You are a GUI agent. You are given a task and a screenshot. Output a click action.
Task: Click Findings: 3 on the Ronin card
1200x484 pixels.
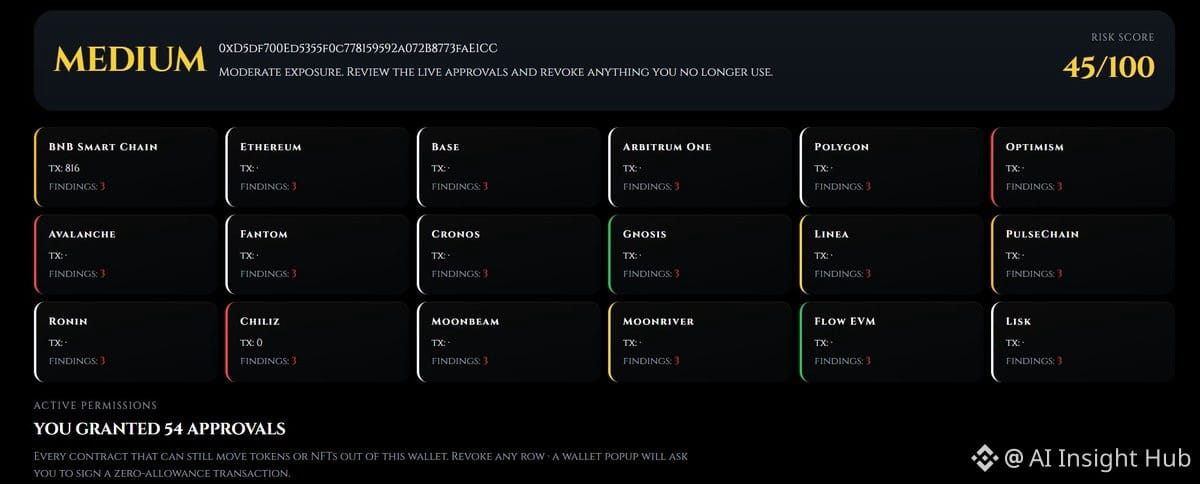(77, 361)
